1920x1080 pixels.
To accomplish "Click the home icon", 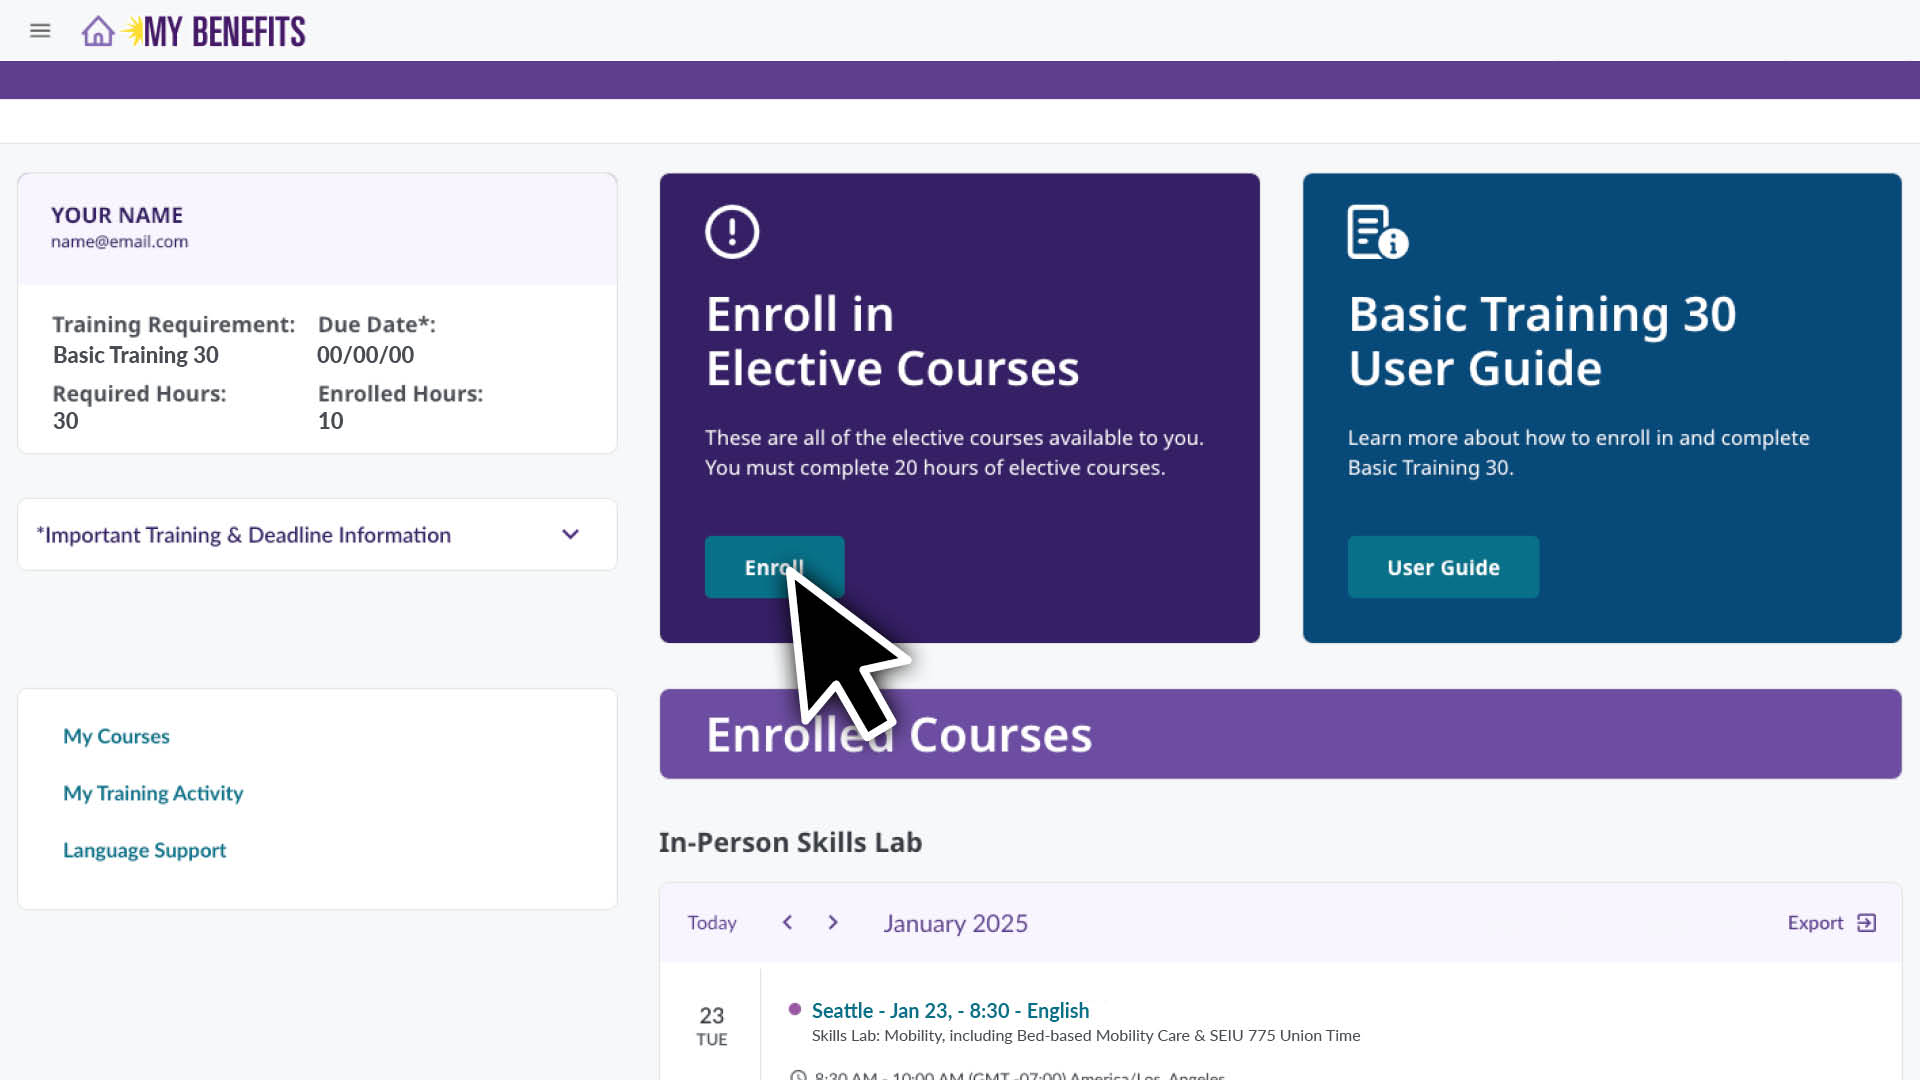I will (97, 31).
